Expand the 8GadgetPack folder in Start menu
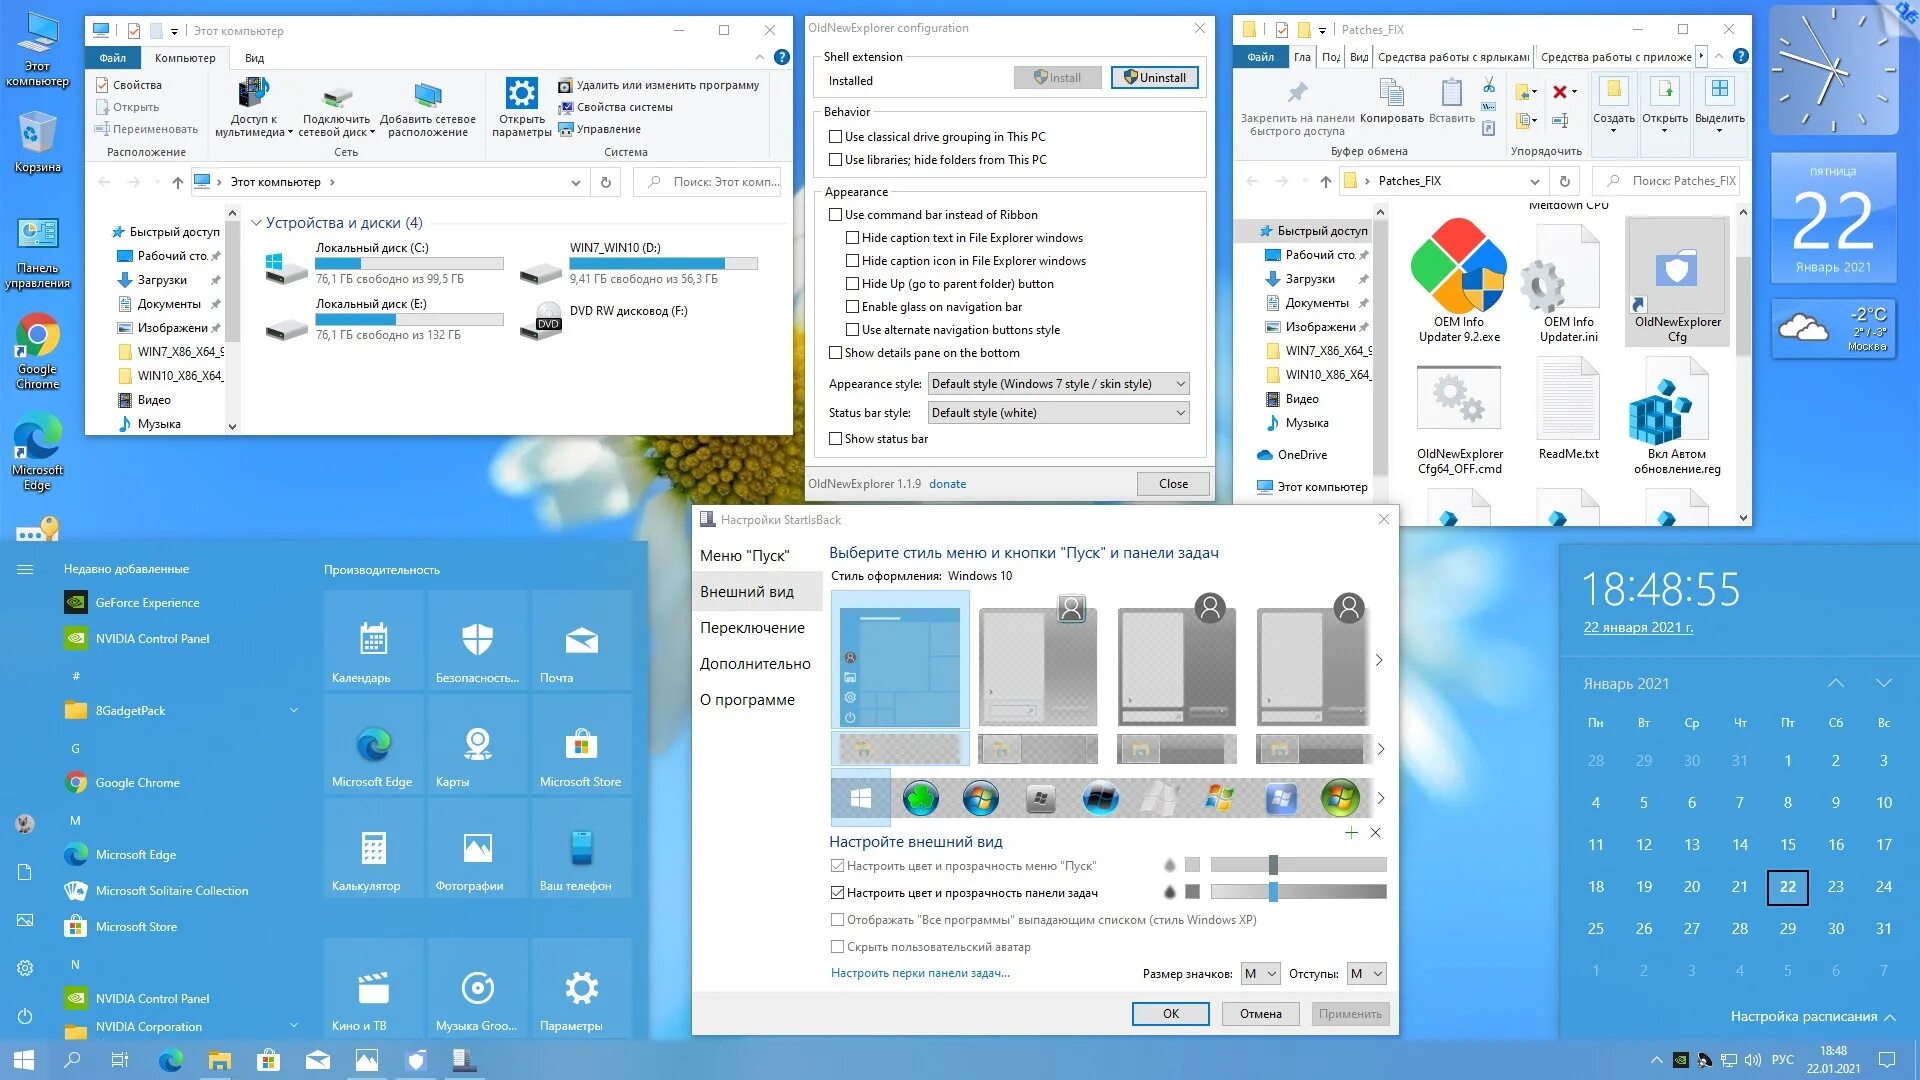1920x1080 pixels. (294, 711)
